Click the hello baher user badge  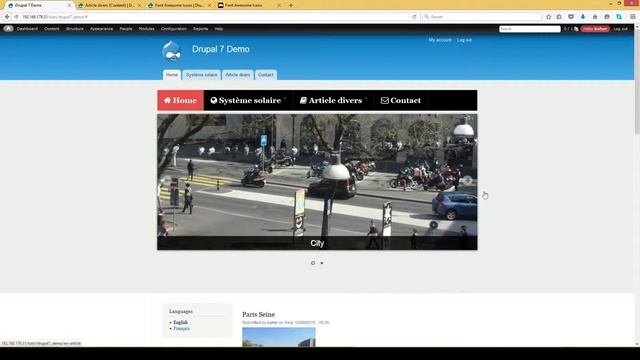[595, 29]
